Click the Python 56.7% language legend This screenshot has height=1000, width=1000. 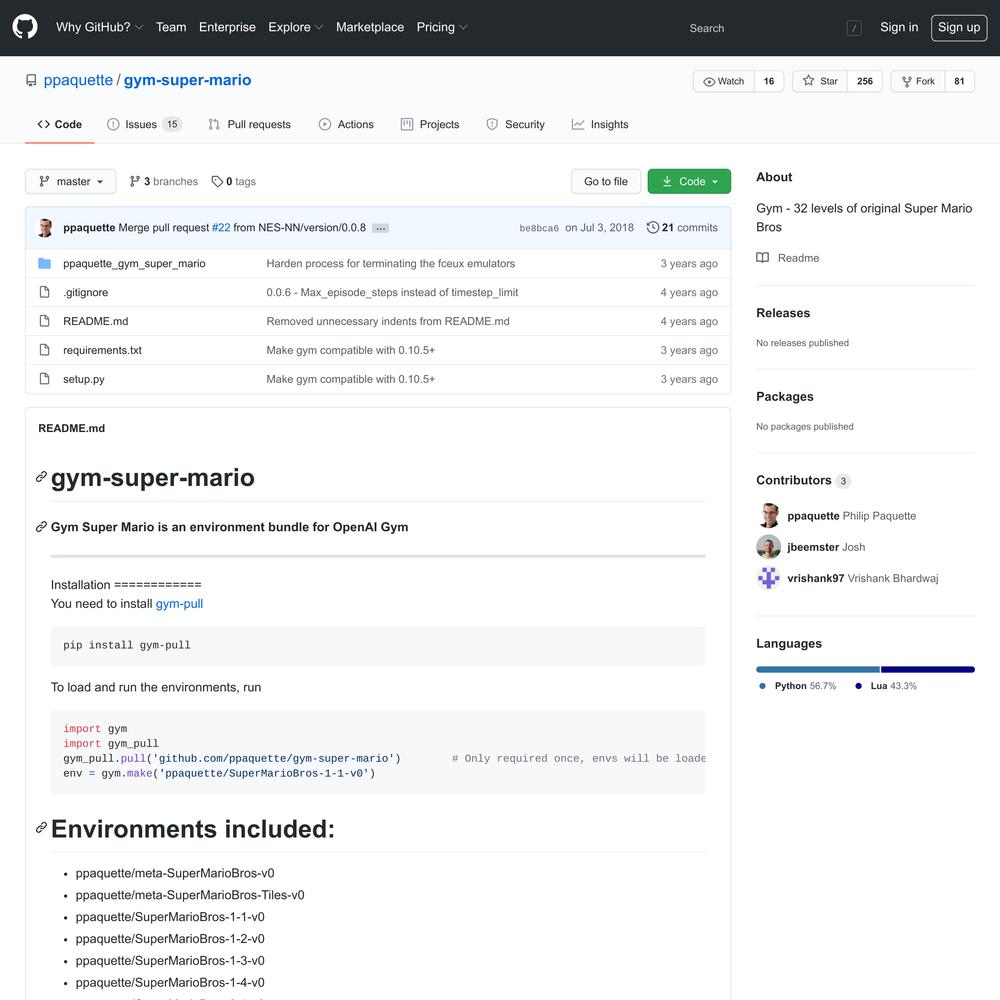798,686
